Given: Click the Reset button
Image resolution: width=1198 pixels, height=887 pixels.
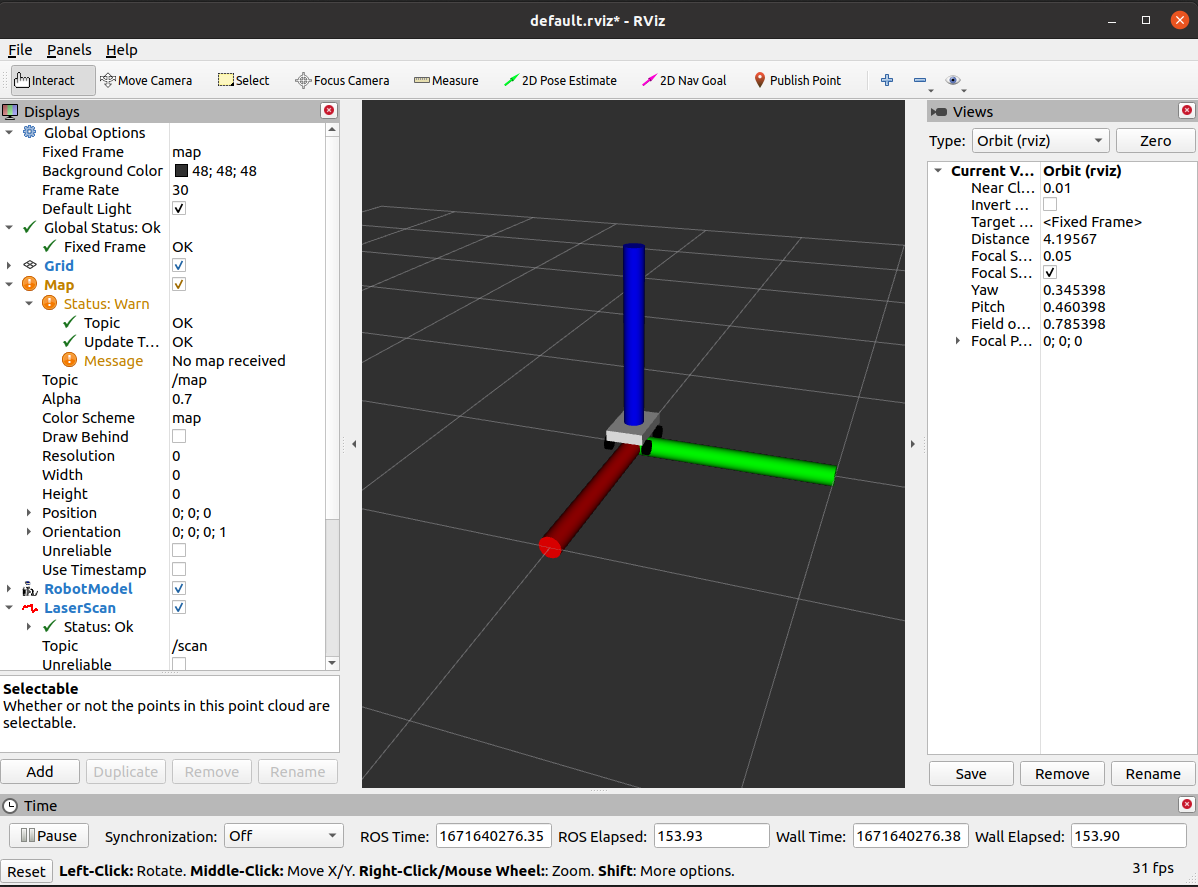Looking at the screenshot, I should (27, 872).
